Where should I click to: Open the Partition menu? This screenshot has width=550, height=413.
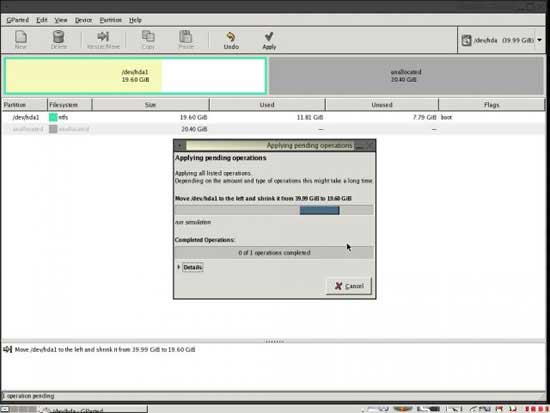110,20
